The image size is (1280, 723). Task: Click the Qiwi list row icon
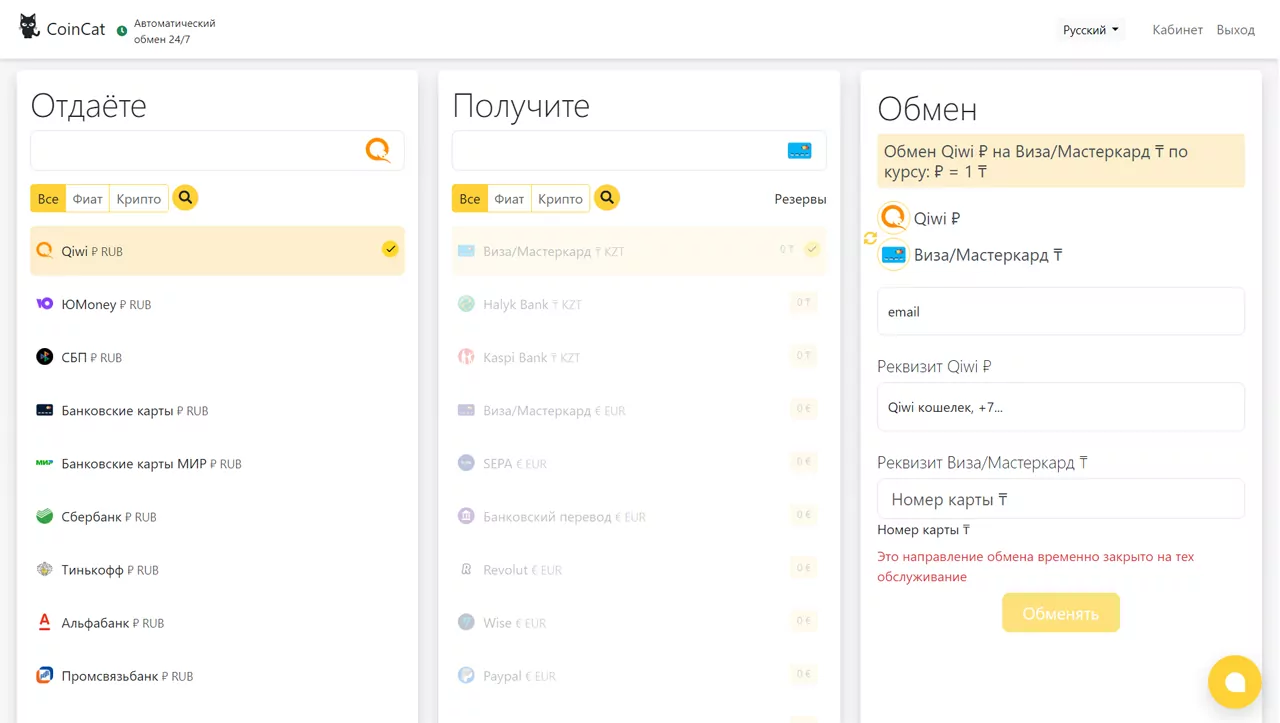click(x=44, y=251)
